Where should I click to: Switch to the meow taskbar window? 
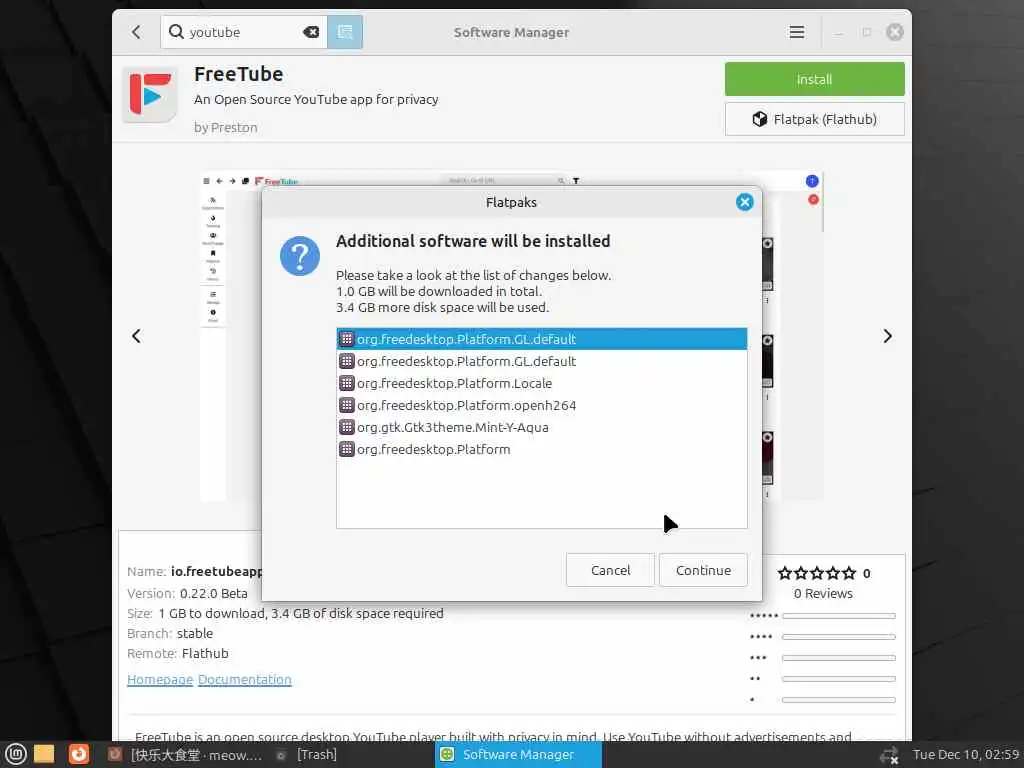[x=185, y=755]
